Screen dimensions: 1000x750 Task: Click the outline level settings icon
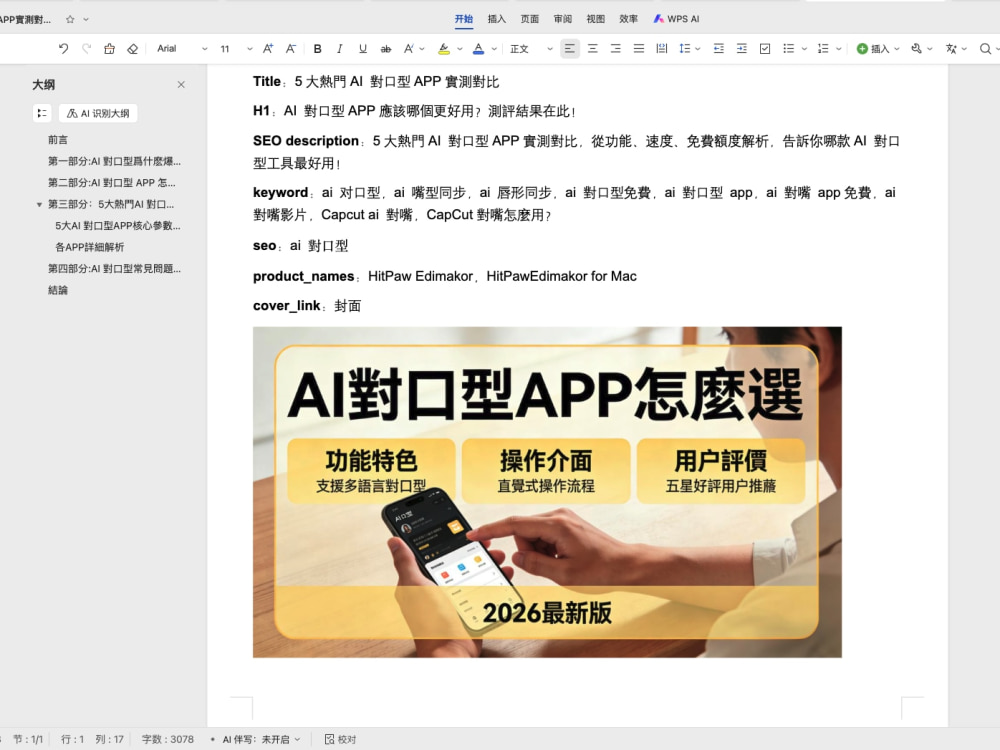click(x=41, y=113)
